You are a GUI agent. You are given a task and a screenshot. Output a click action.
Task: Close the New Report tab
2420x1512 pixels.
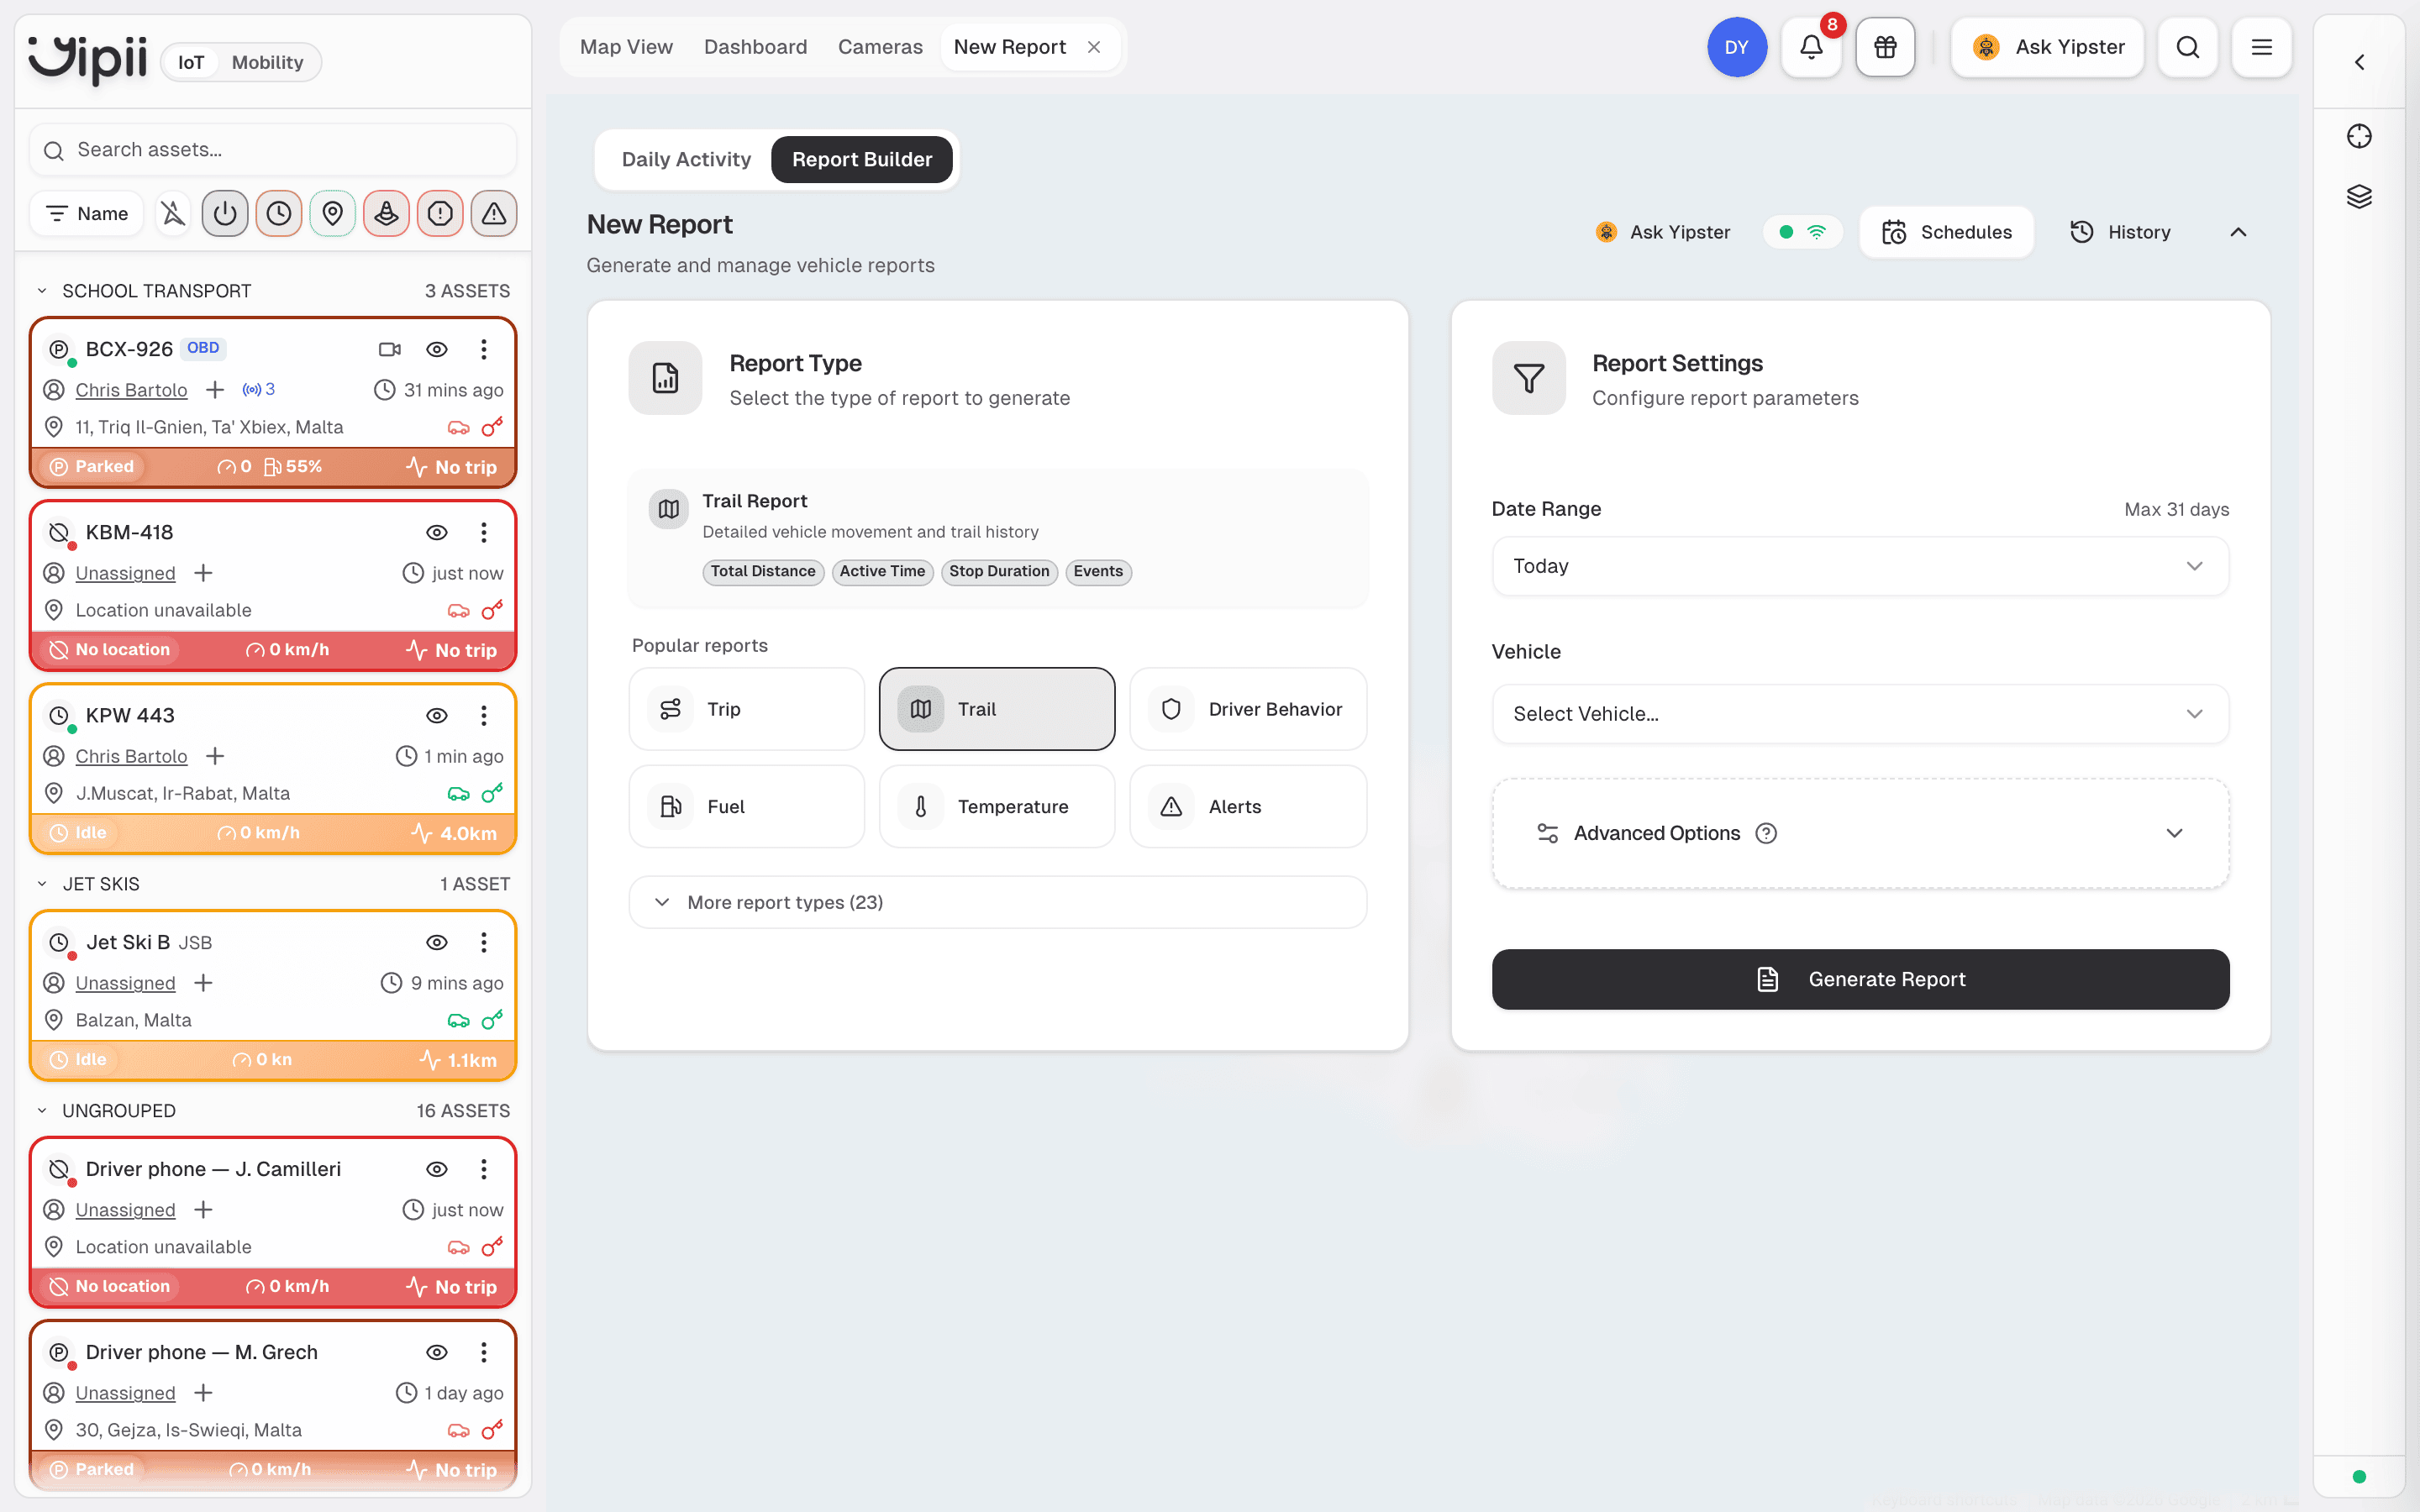tap(1094, 47)
